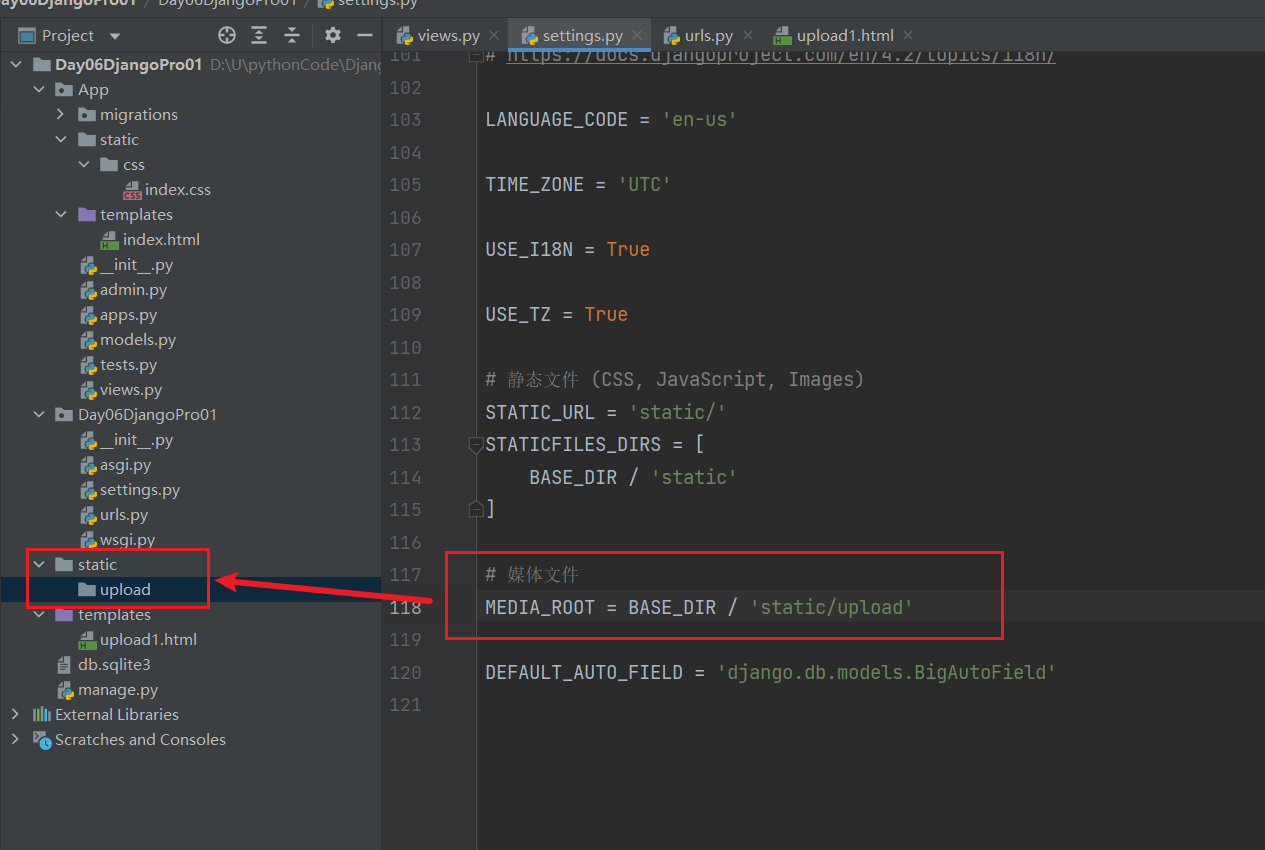1265x850 pixels.
Task: Expand the migrations folder
Action: pyautogui.click(x=61, y=115)
